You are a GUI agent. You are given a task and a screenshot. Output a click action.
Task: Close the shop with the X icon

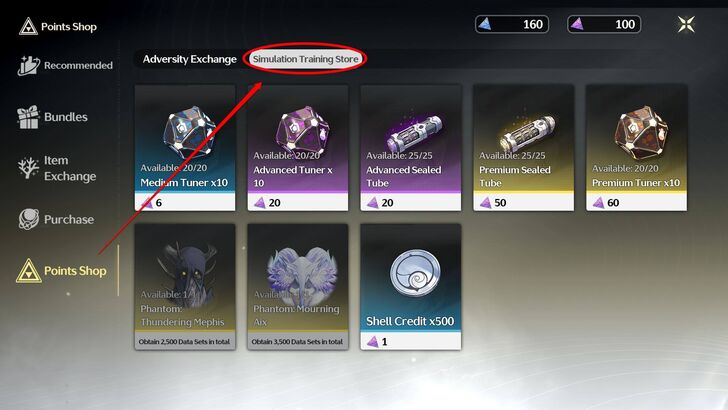point(686,24)
